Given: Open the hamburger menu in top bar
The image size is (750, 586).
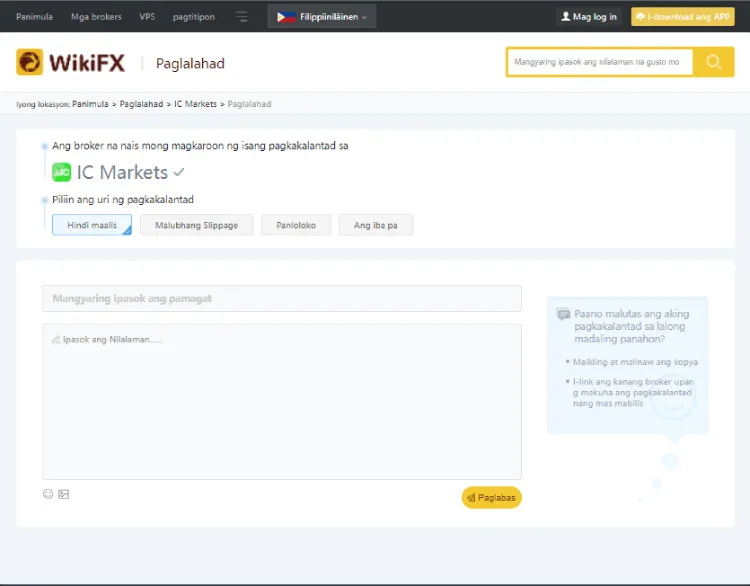Looking at the screenshot, I should click(x=242, y=17).
